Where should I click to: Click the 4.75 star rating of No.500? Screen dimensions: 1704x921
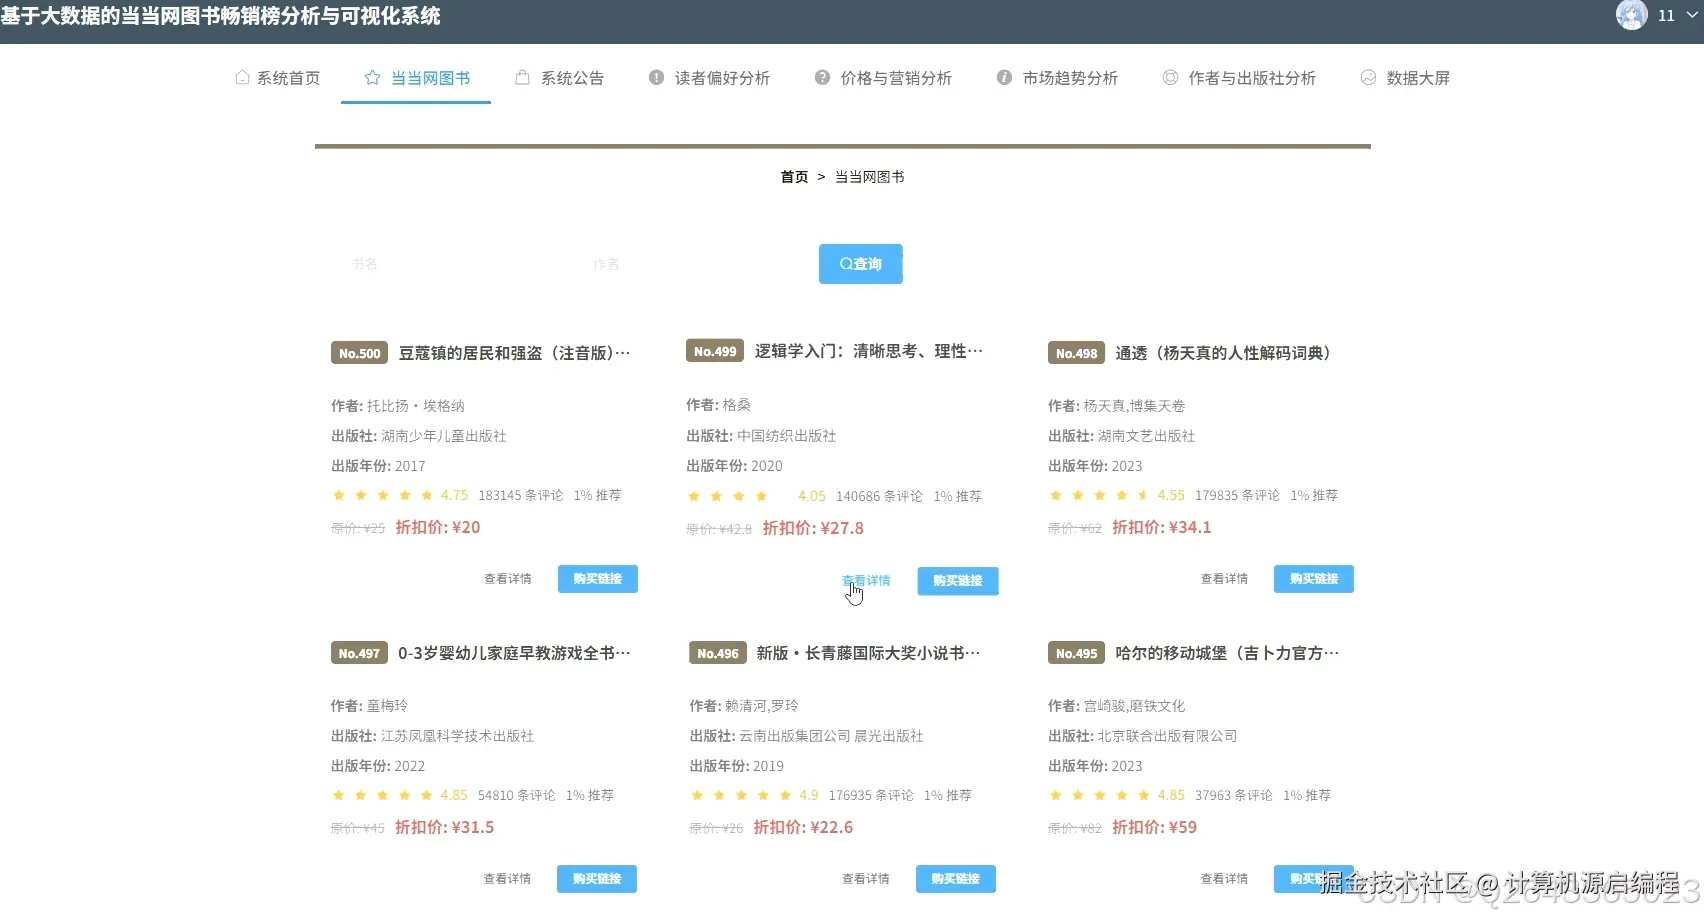click(400, 495)
